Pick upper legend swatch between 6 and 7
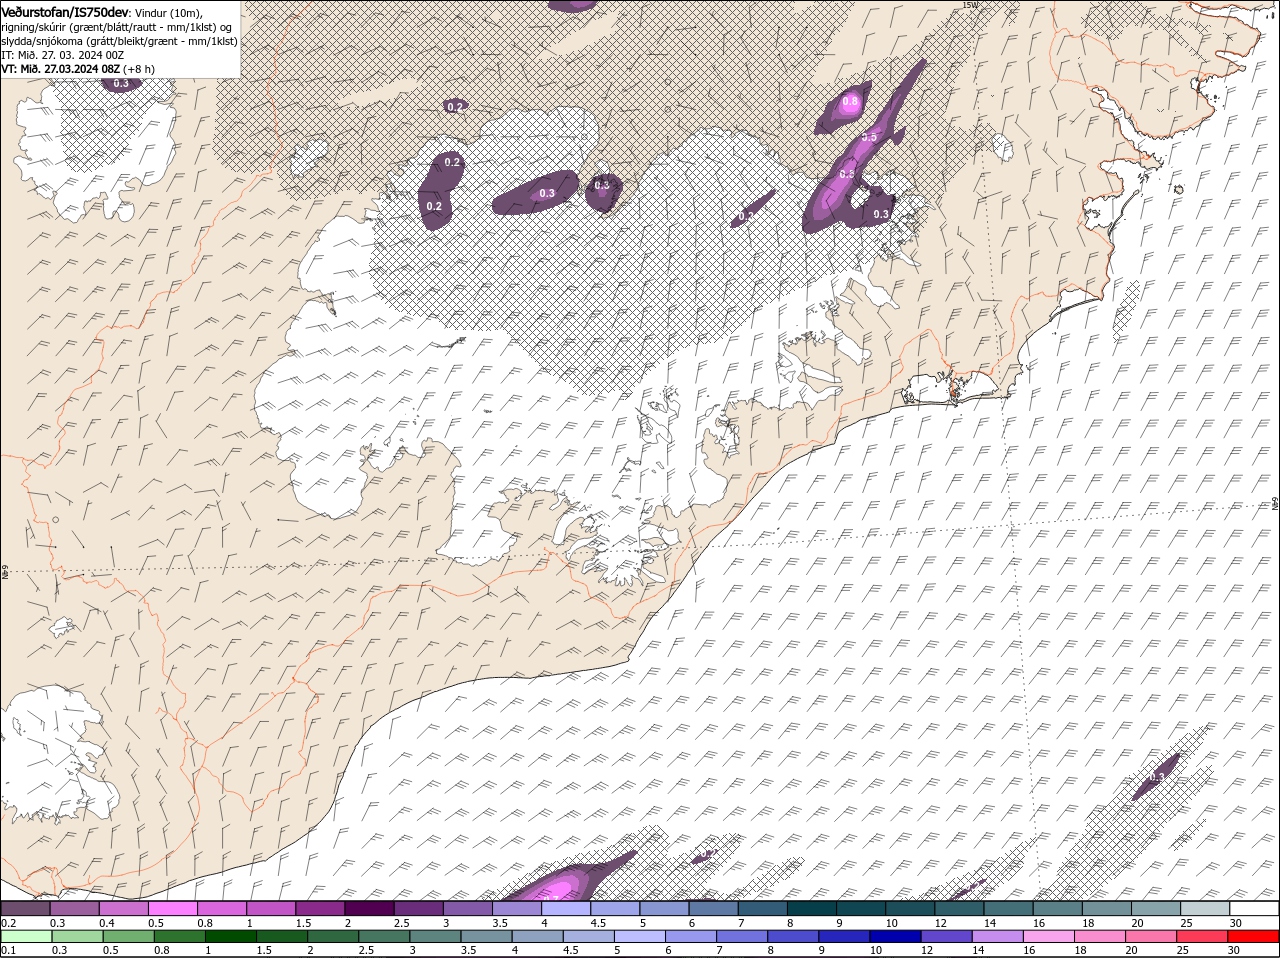The width and height of the screenshot is (1280, 958). click(x=713, y=908)
